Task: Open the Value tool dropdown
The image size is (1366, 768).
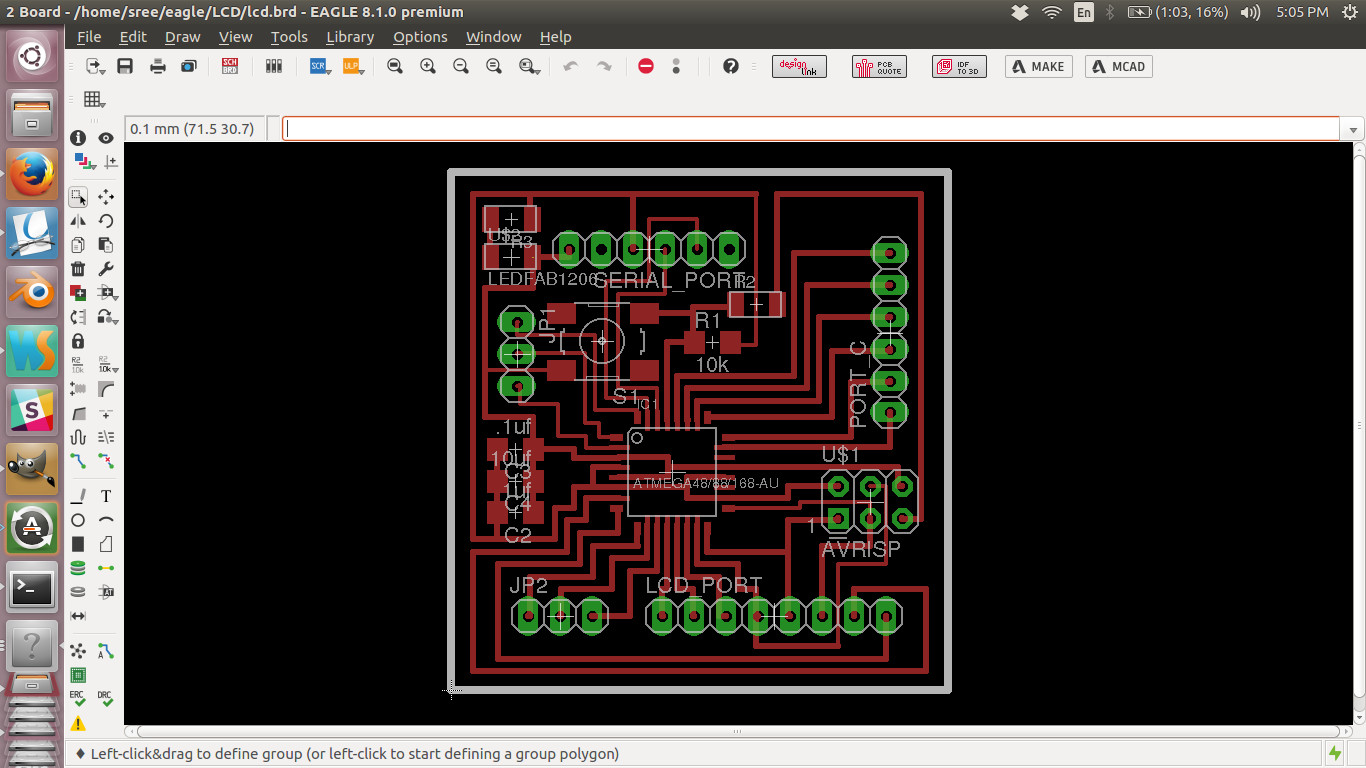Action: click(x=106, y=365)
